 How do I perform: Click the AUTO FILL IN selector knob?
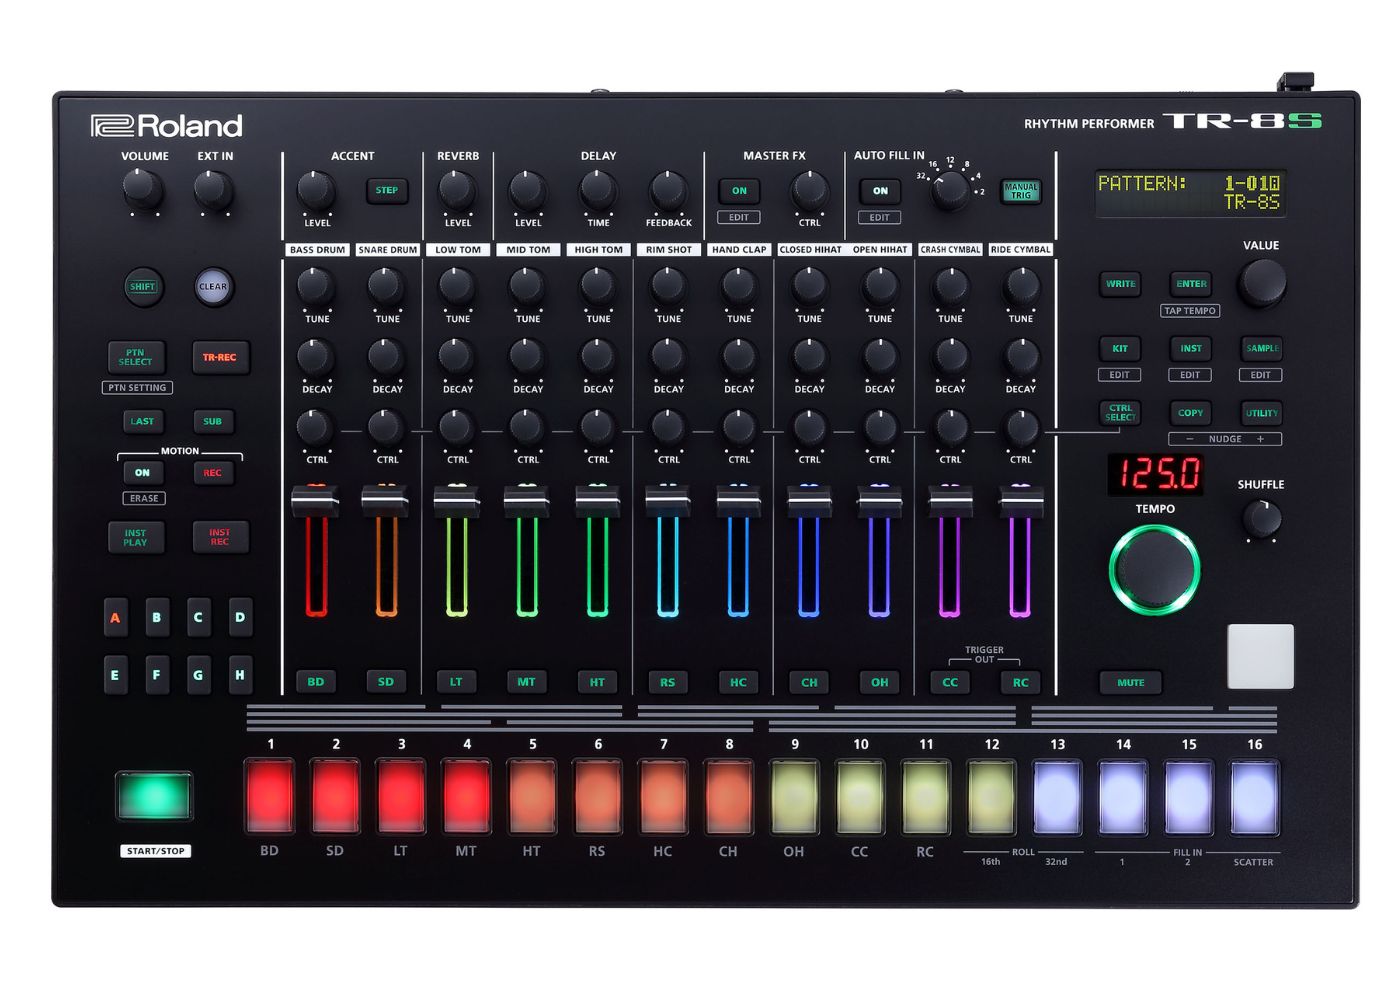(x=950, y=190)
